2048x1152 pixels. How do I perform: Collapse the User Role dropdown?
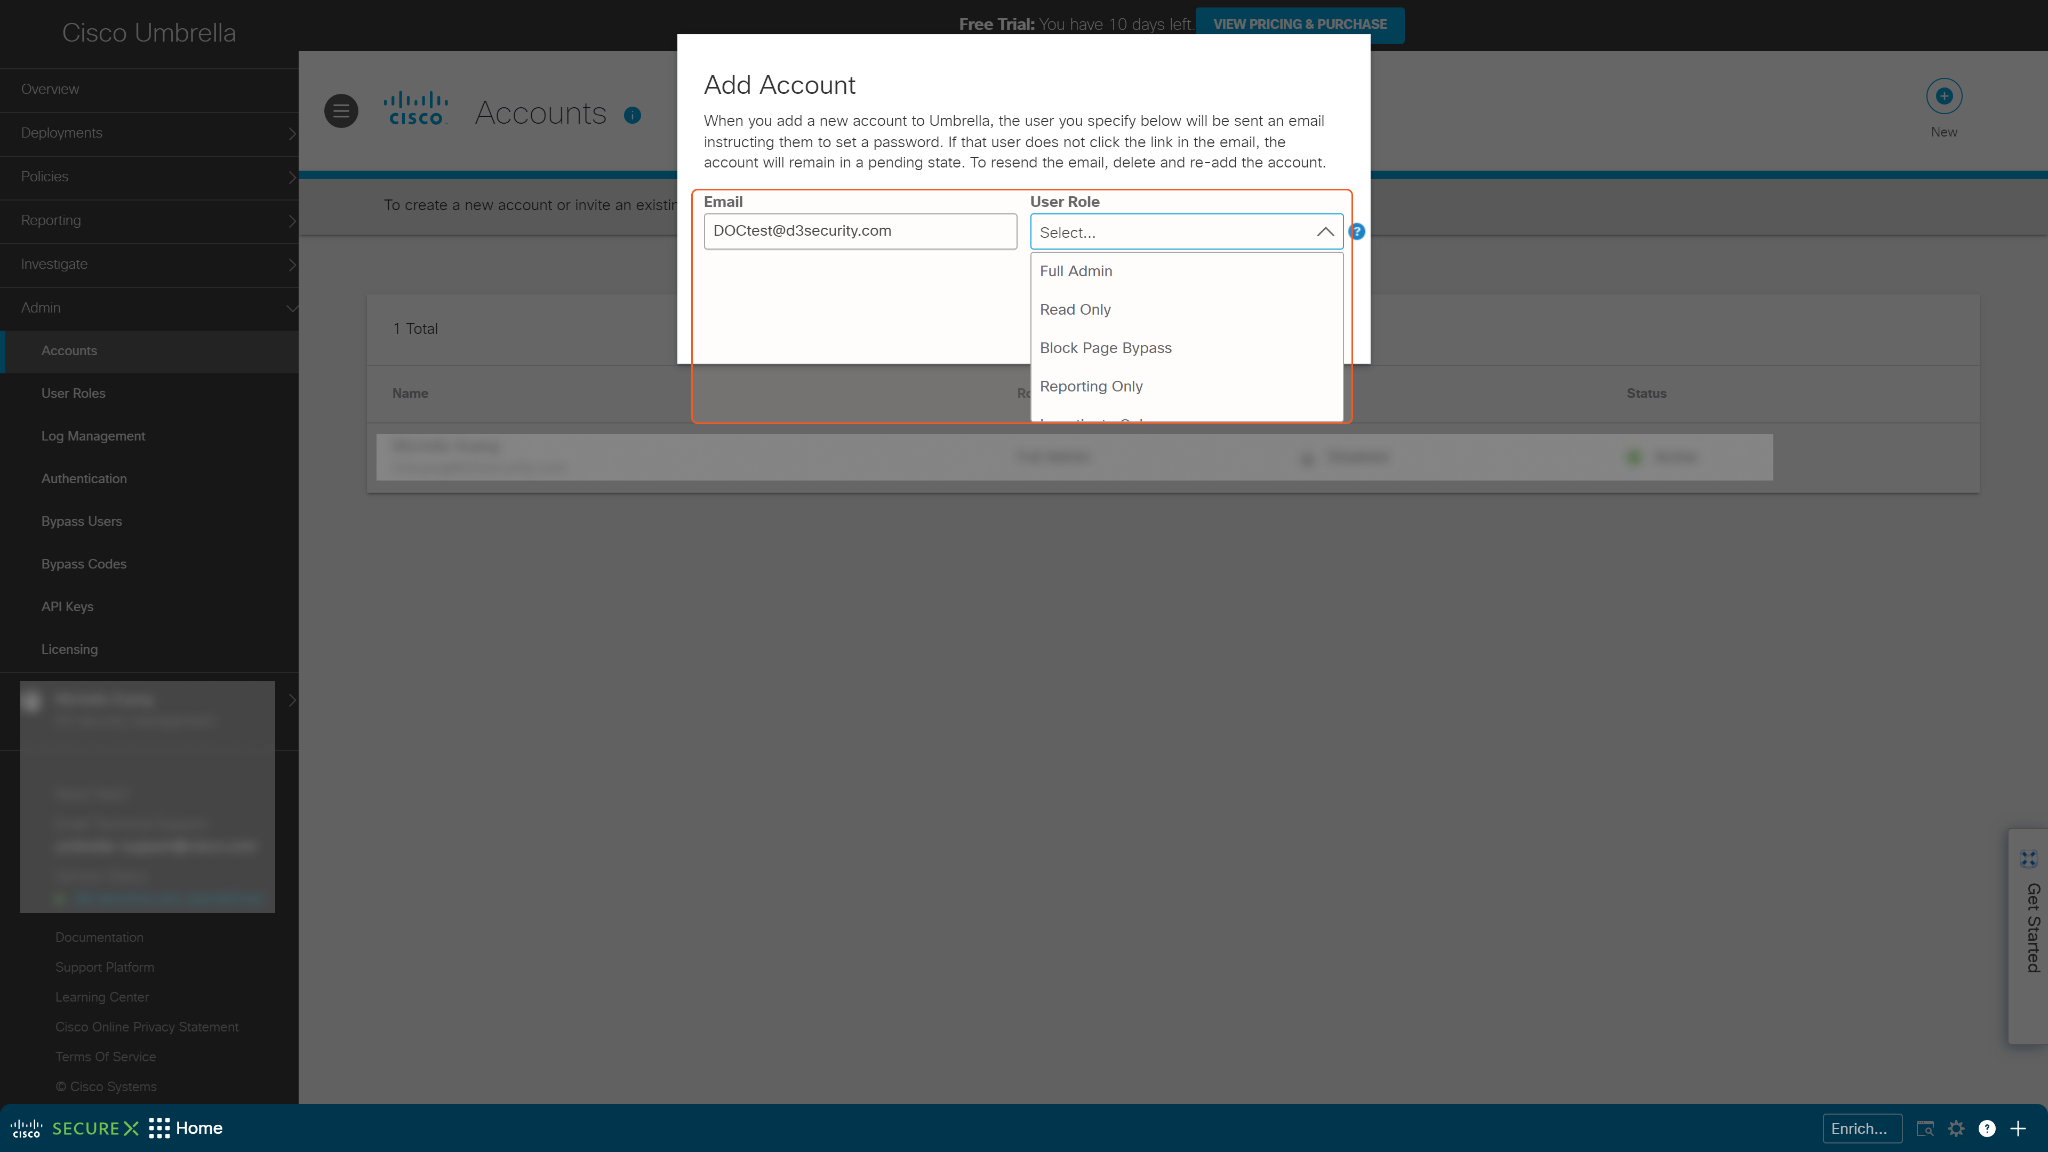[x=1325, y=232]
